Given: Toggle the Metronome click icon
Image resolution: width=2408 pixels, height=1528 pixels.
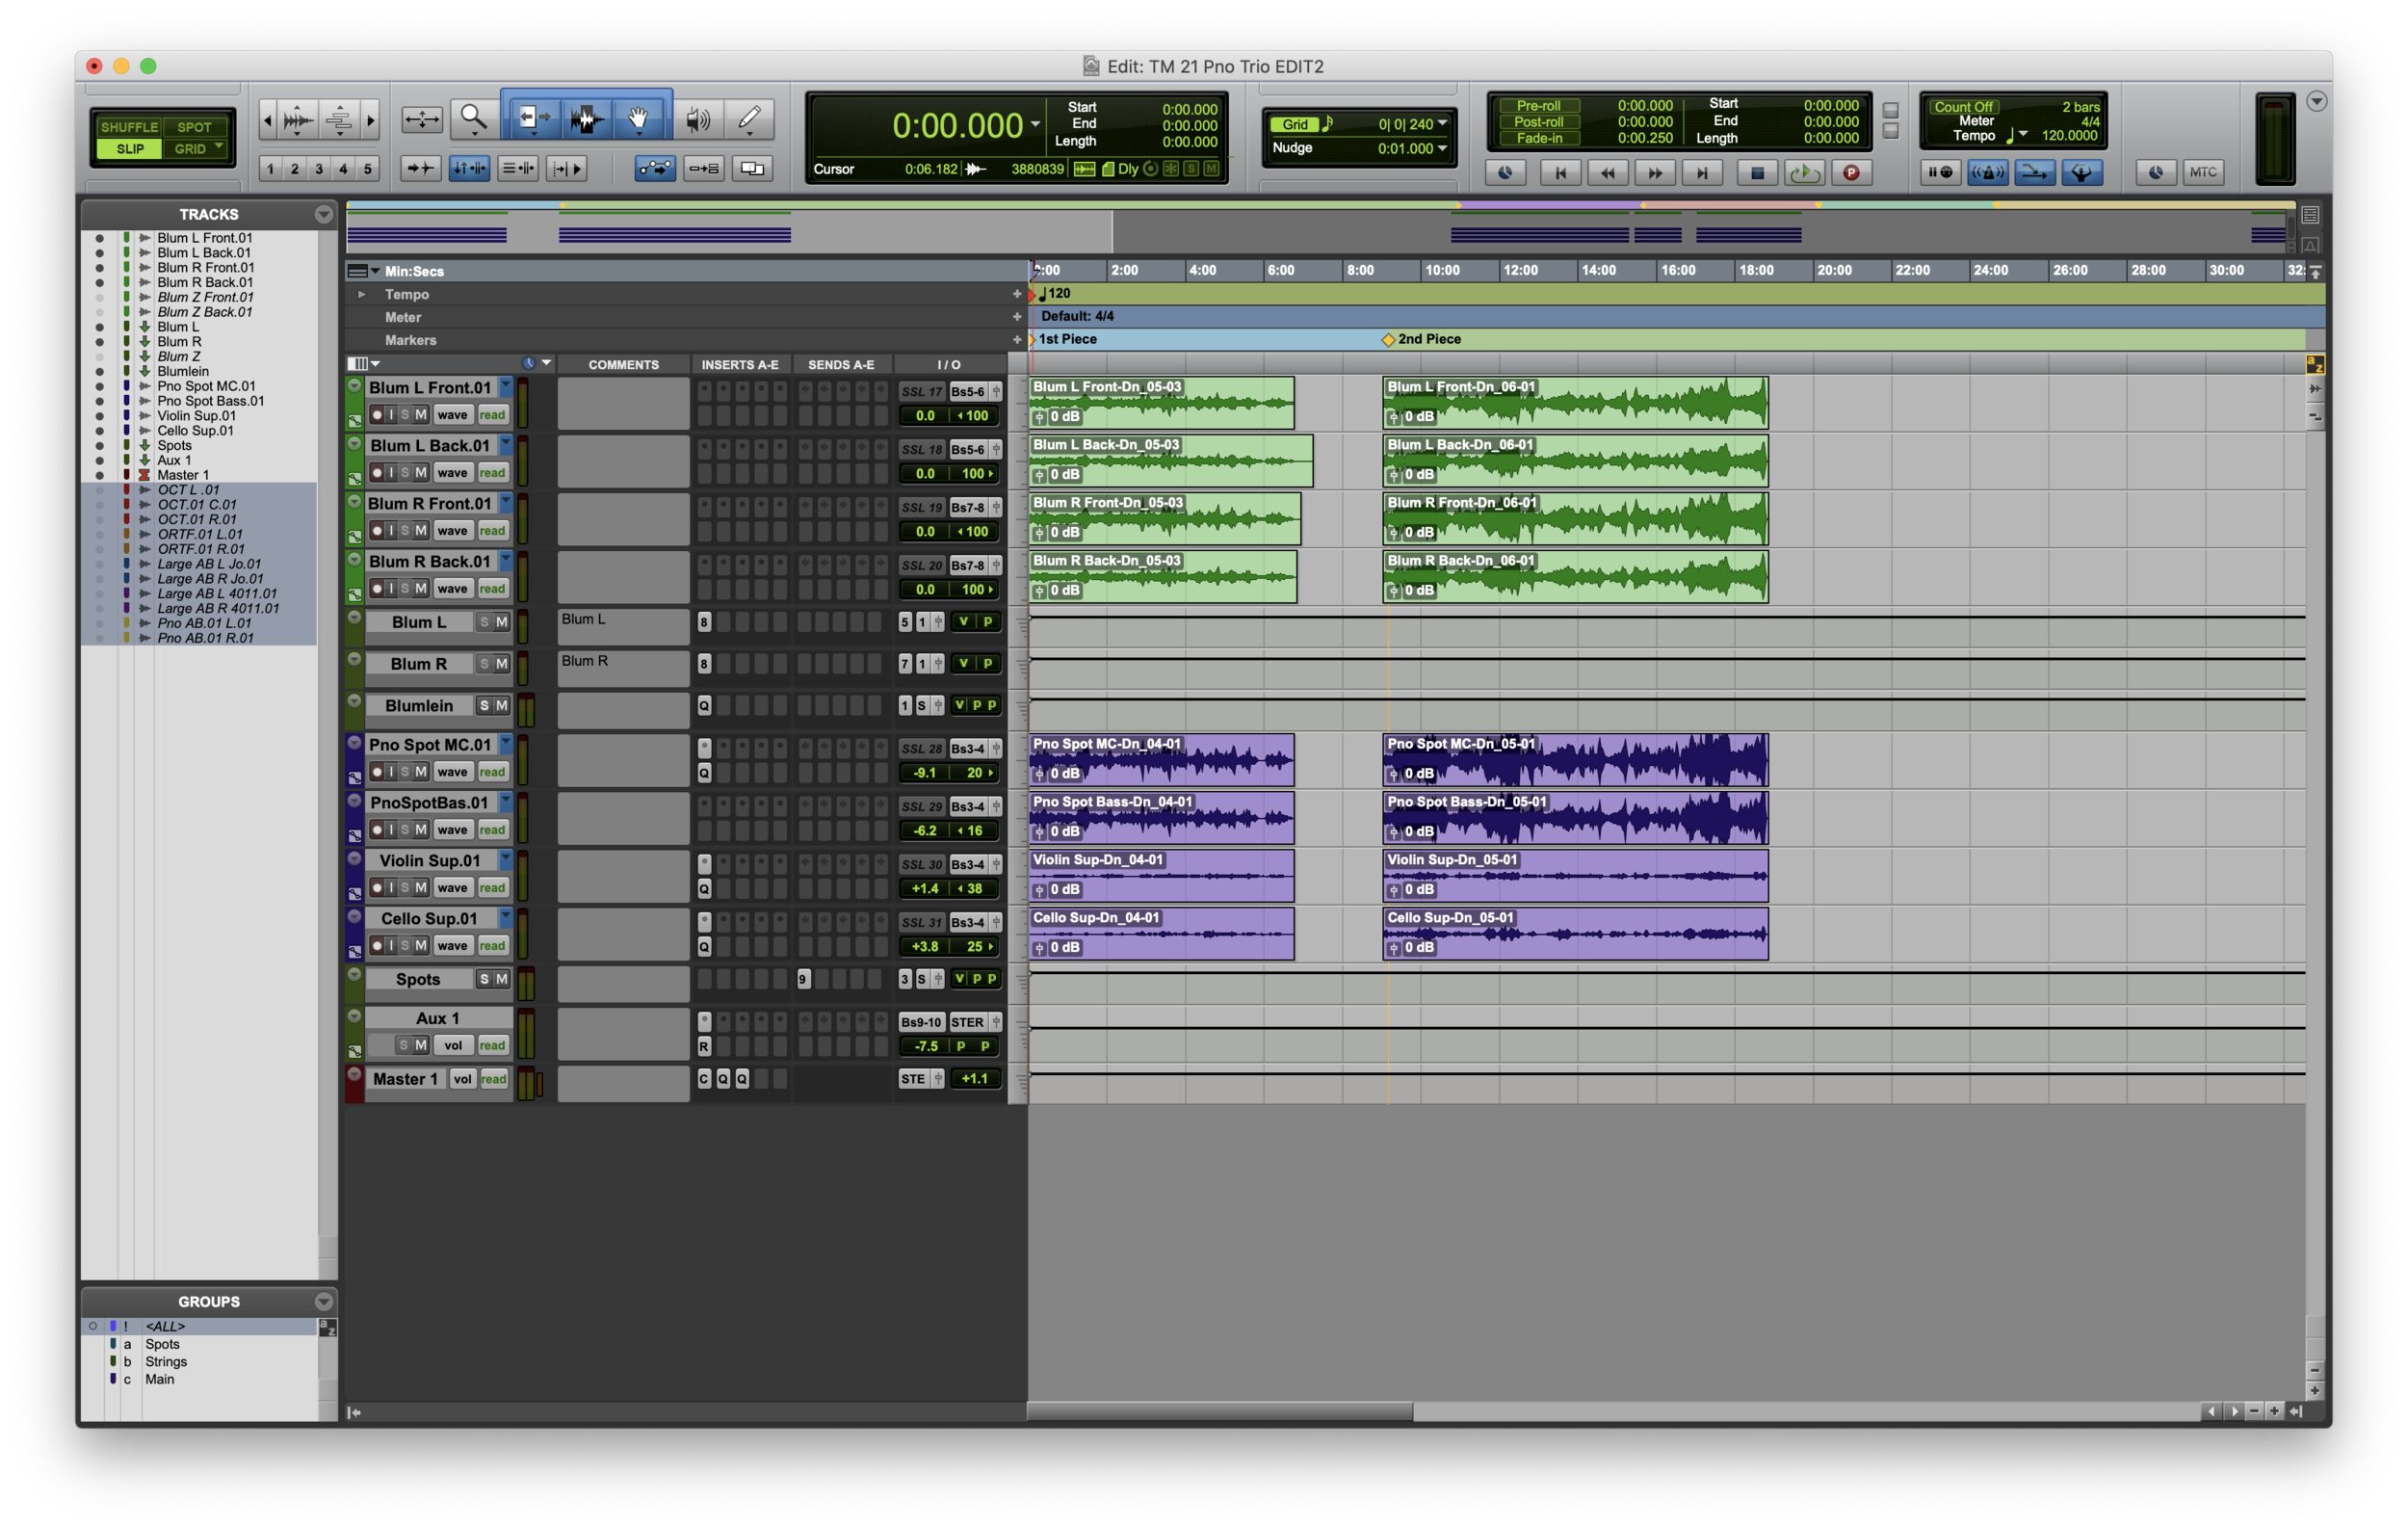Looking at the screenshot, I should [1987, 172].
